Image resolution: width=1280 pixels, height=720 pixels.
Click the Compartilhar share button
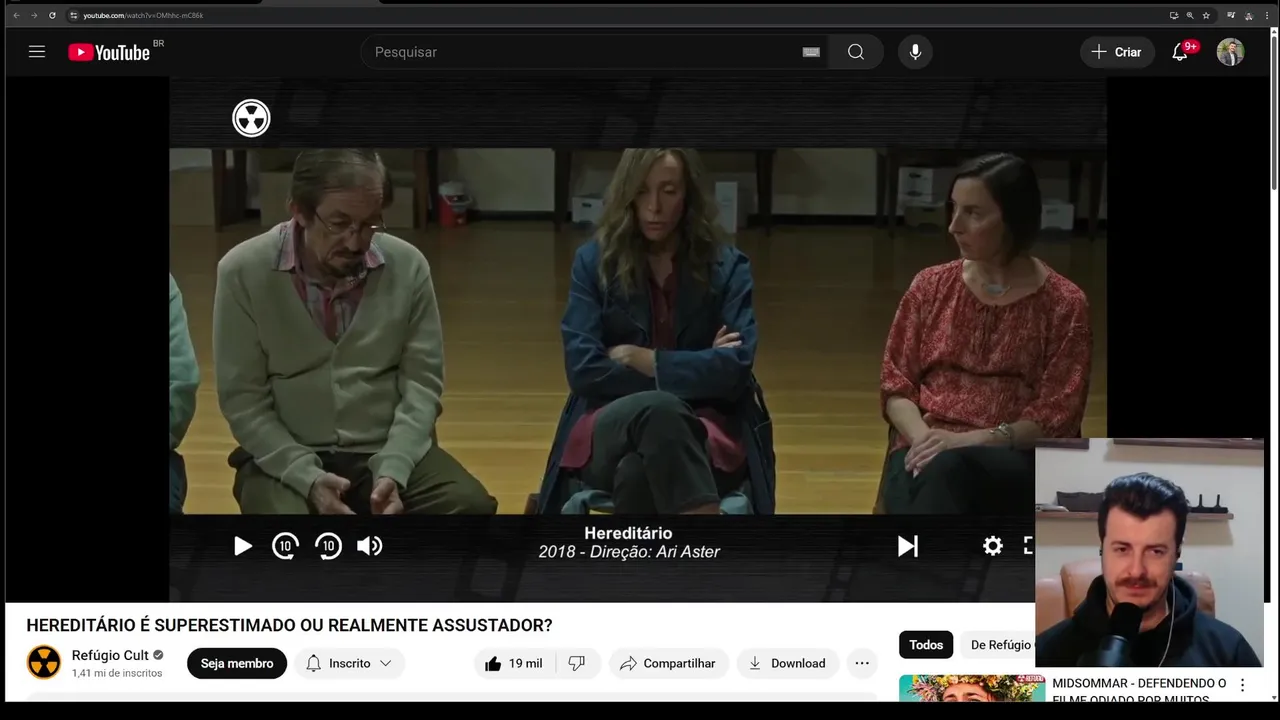pos(668,663)
